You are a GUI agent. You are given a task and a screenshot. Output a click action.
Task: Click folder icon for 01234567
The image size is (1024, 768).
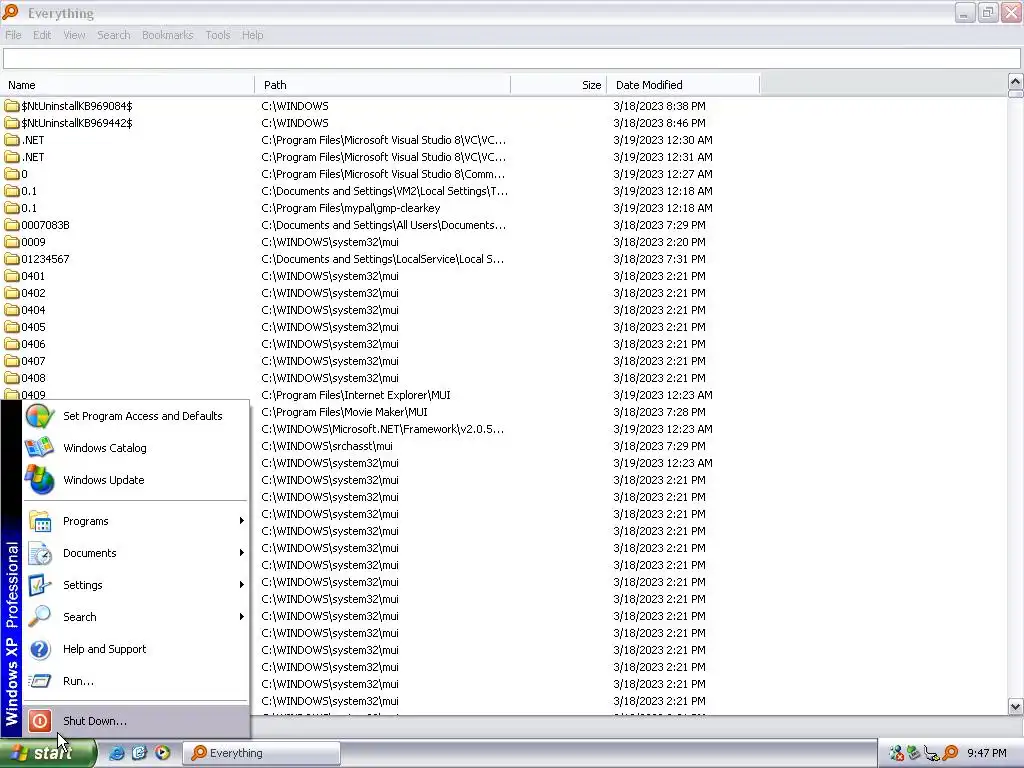tap(12, 259)
